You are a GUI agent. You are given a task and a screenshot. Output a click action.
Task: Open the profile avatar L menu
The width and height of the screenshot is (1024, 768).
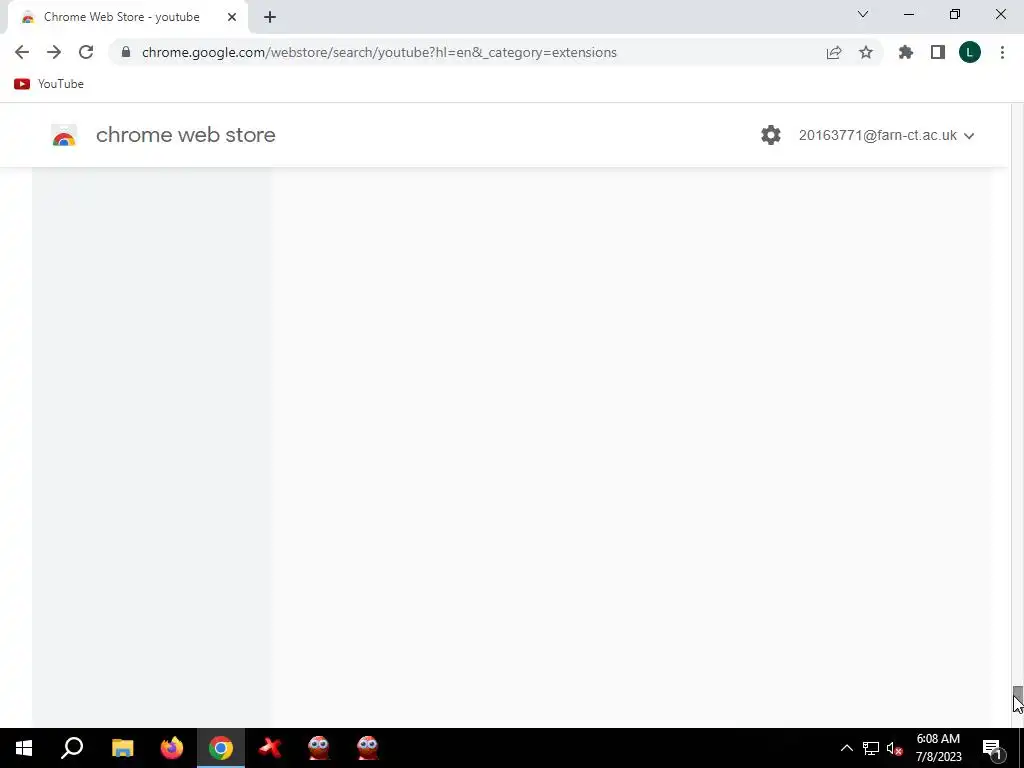970,52
